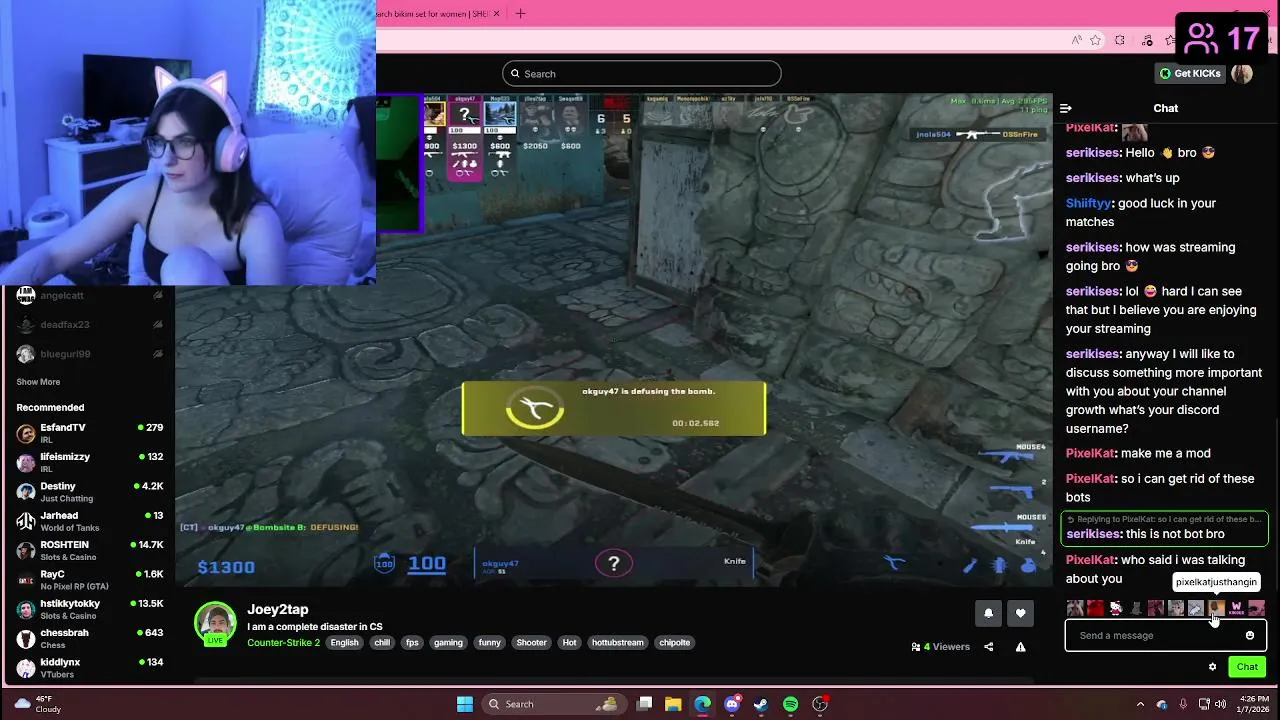The width and height of the screenshot is (1280, 720).
Task: Click the browser favorites star icon
Action: click(x=1096, y=40)
